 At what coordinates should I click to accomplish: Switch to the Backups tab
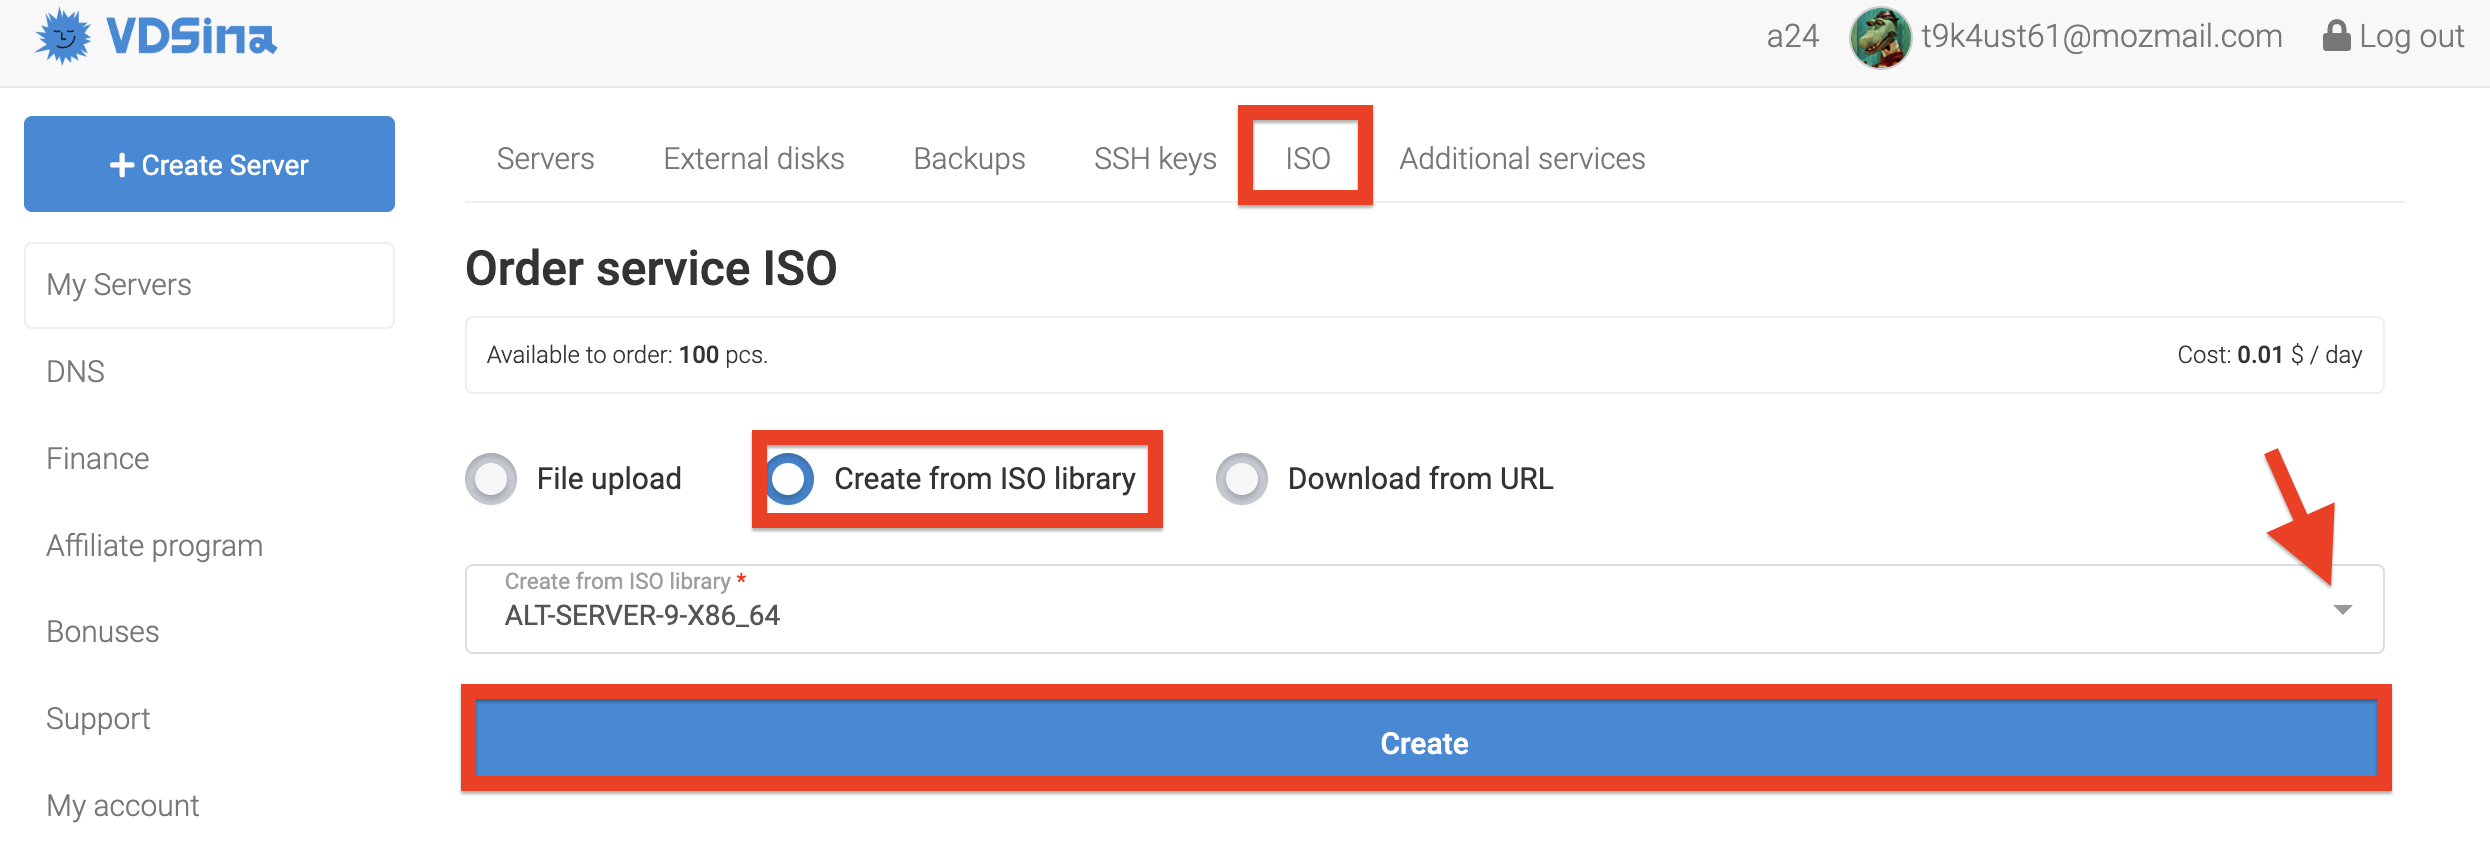pos(969,158)
